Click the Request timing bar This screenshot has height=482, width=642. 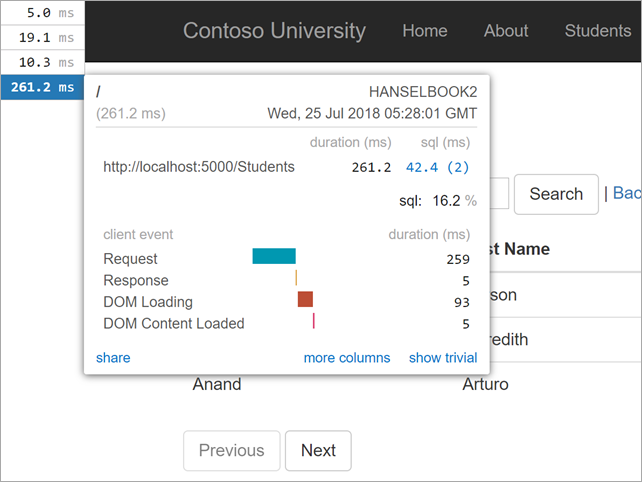[x=274, y=256]
